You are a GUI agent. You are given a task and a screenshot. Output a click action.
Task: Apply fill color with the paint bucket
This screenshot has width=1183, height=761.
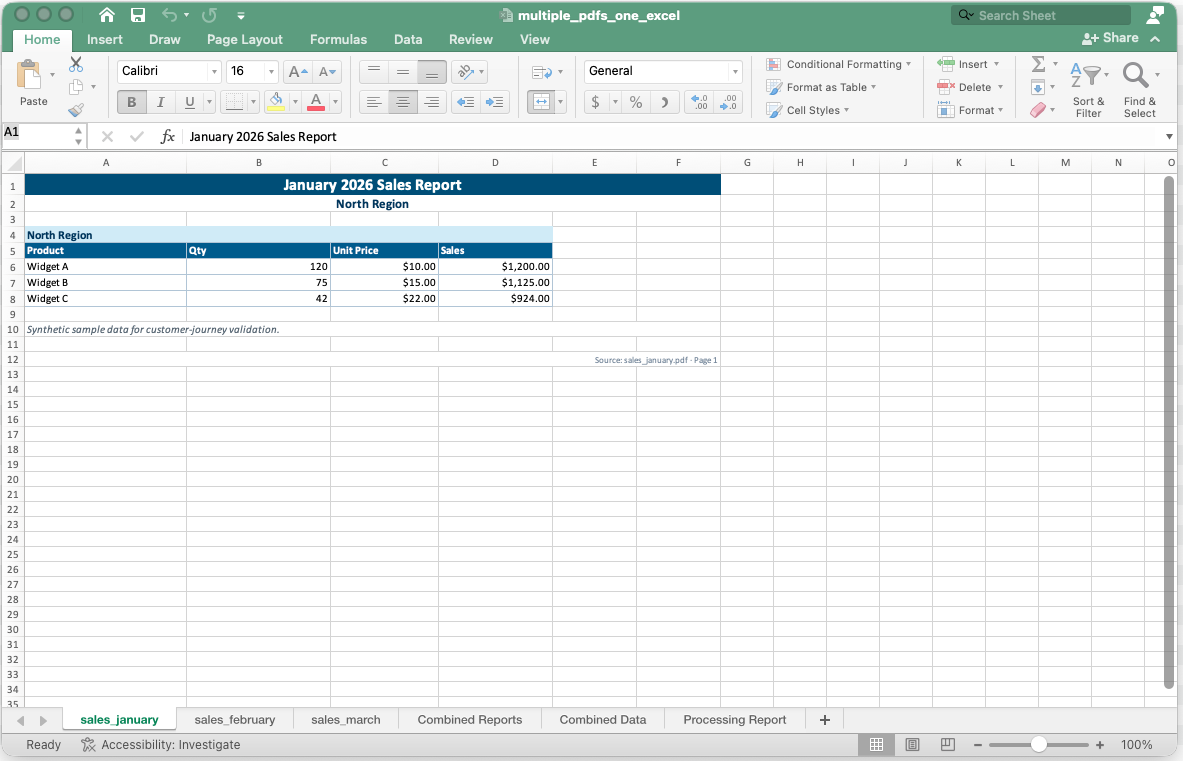tap(276, 102)
